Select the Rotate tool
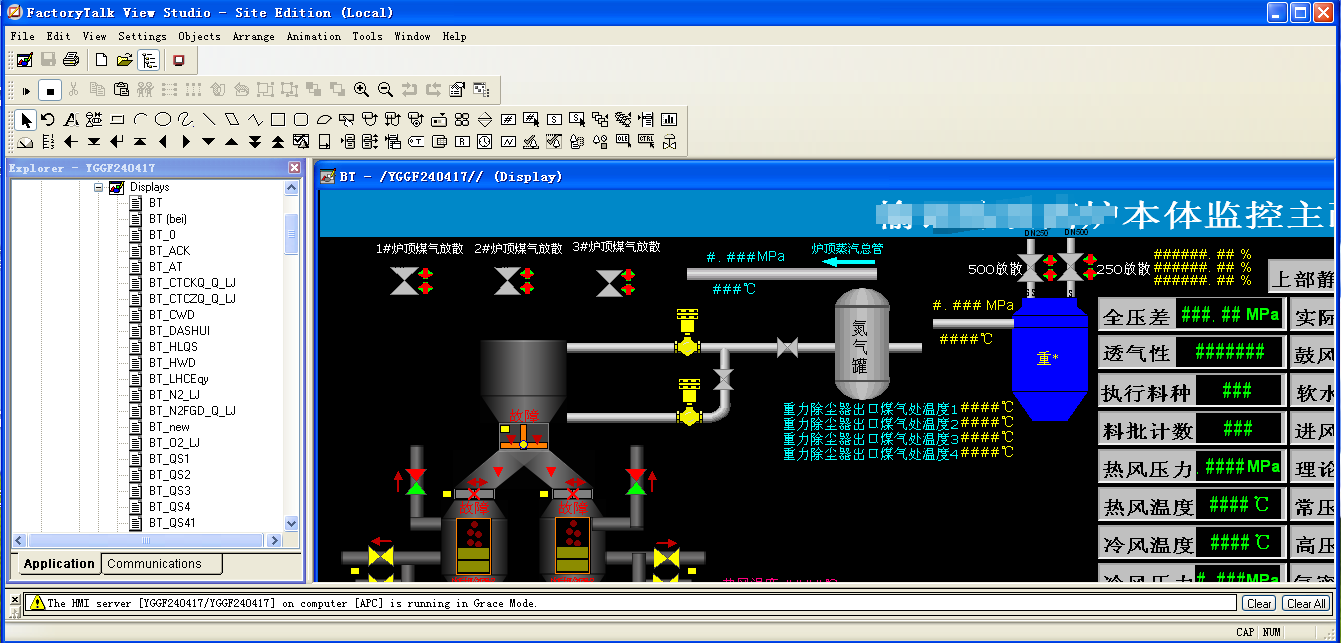 46,118
